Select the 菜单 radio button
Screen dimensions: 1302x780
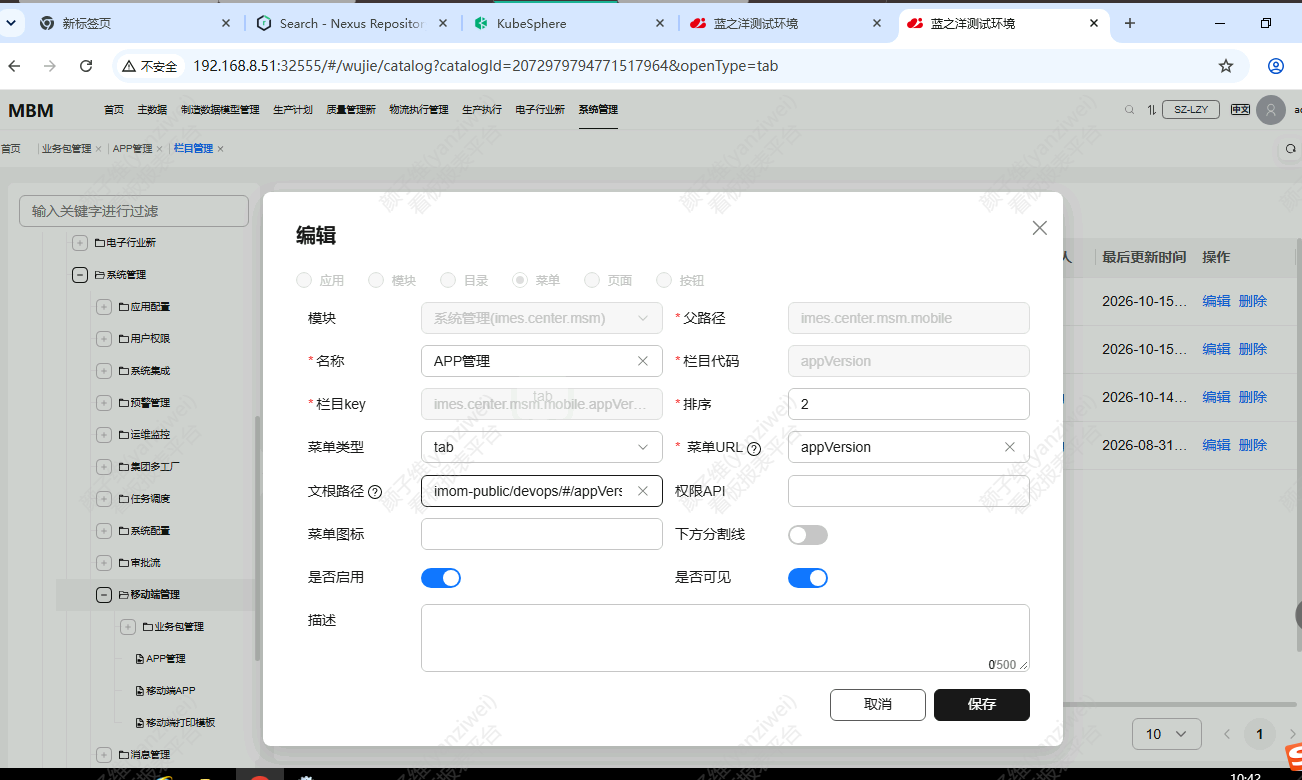coord(520,280)
